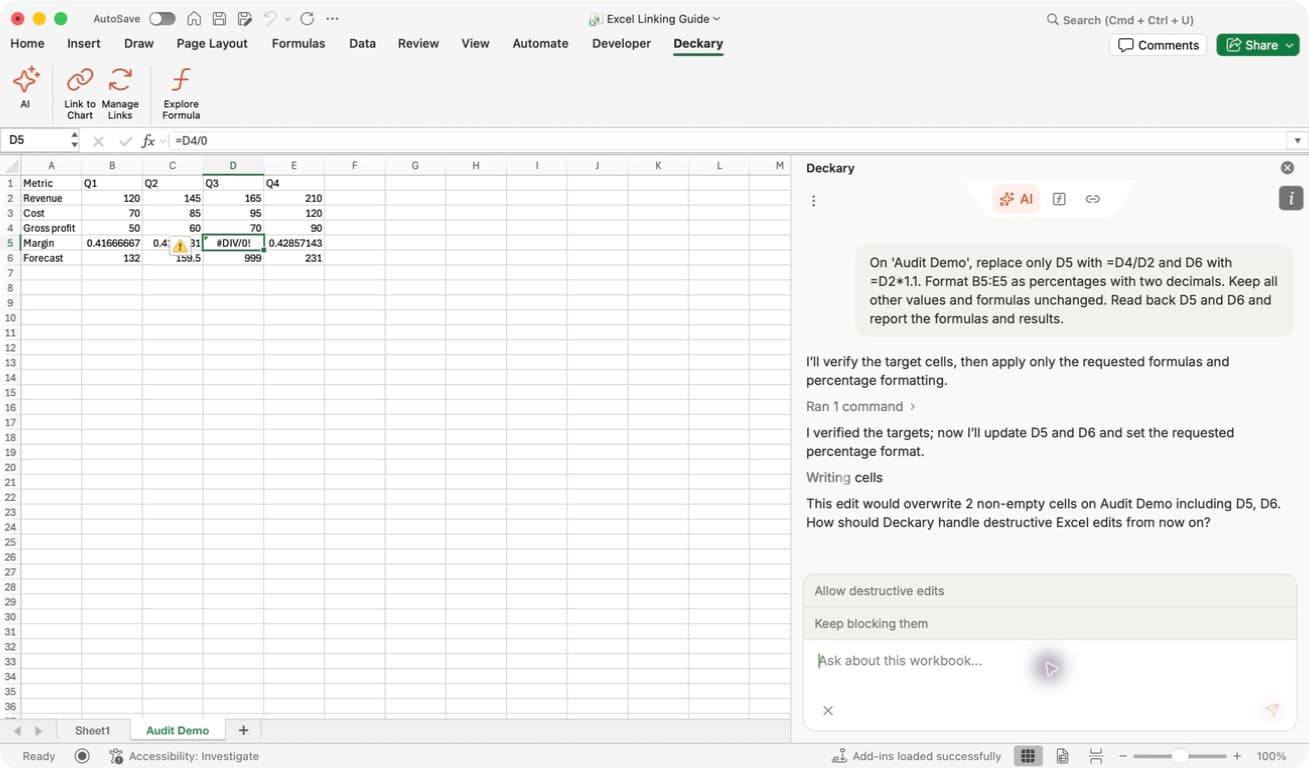Screen dimensions: 1309x768
Task: Click the formula bar showing =D4/0
Action: 725,141
